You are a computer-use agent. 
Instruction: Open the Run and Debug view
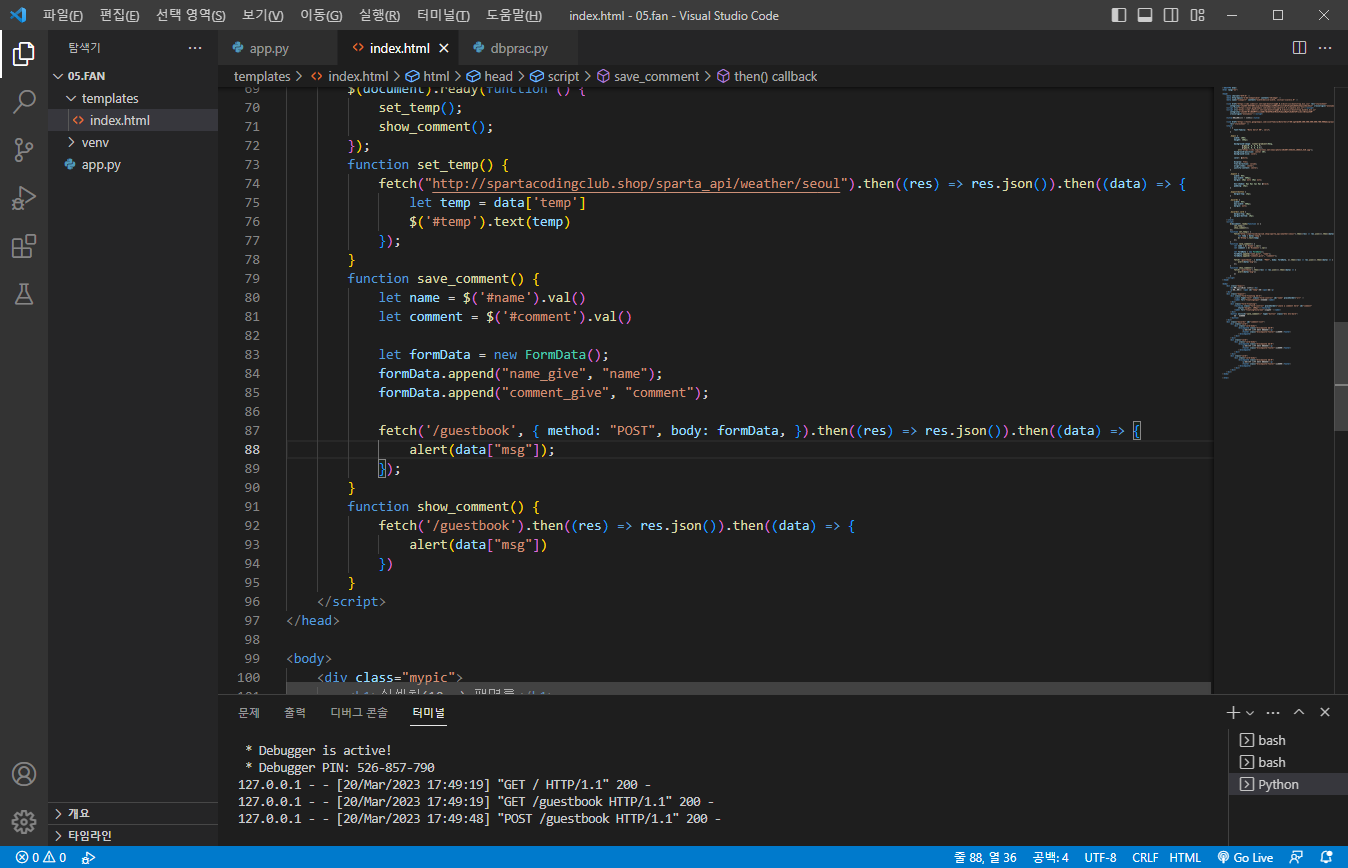pyautogui.click(x=24, y=198)
